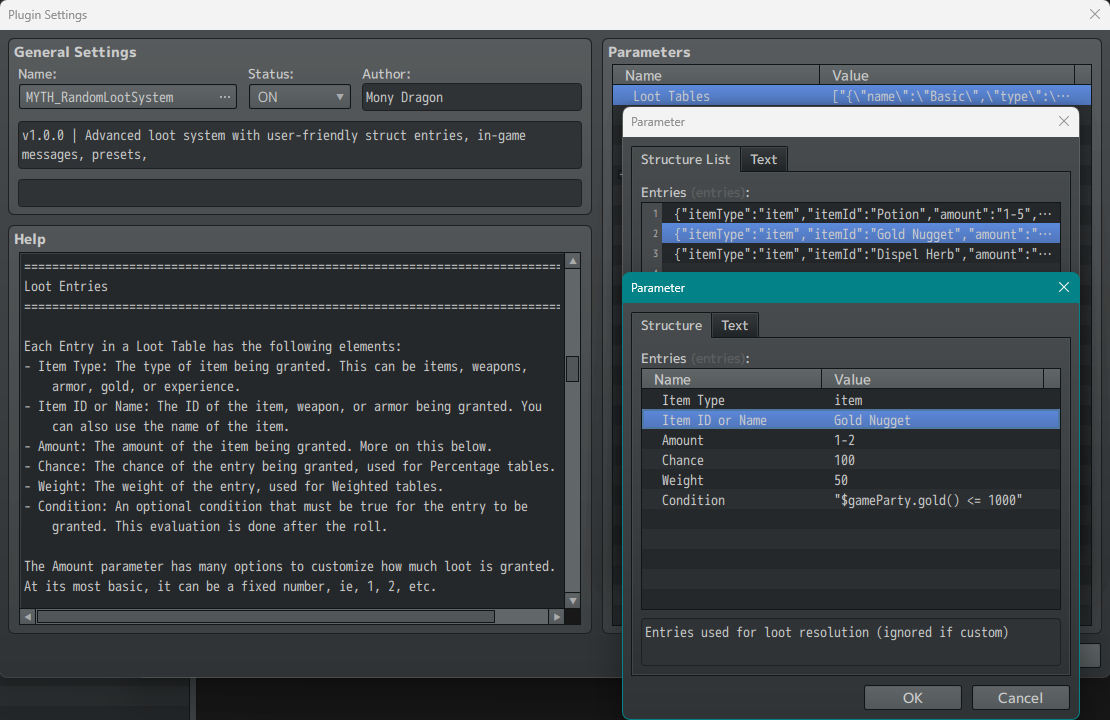
Task: Select the Chance row
Action: tap(851, 459)
